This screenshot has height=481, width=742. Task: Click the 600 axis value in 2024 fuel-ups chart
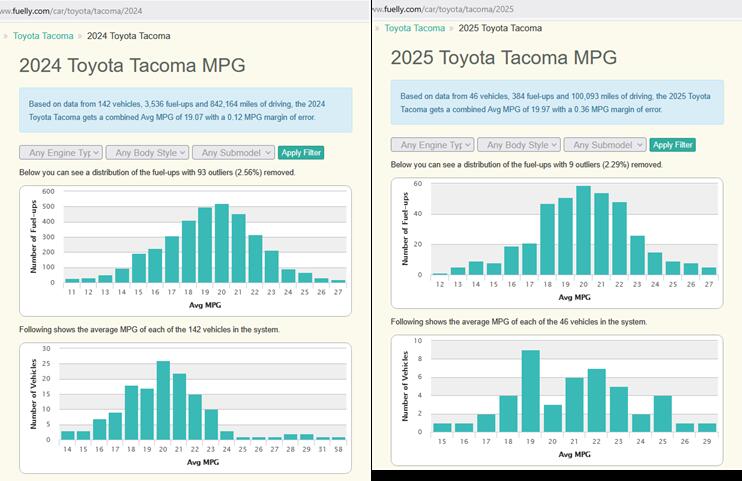coord(49,192)
